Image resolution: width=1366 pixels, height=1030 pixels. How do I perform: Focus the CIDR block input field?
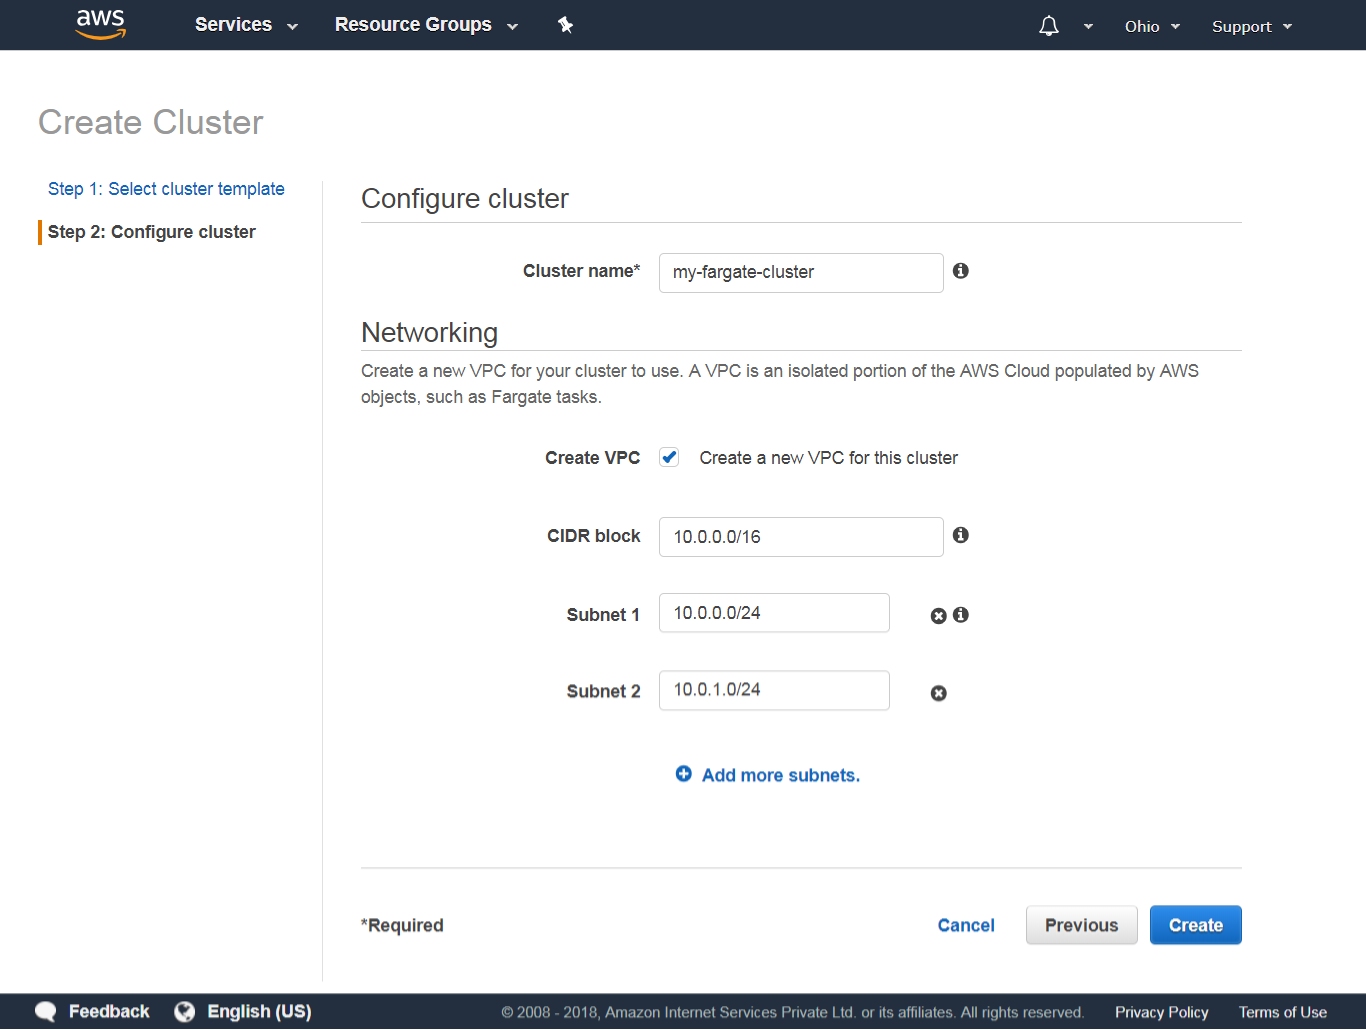coord(801,537)
